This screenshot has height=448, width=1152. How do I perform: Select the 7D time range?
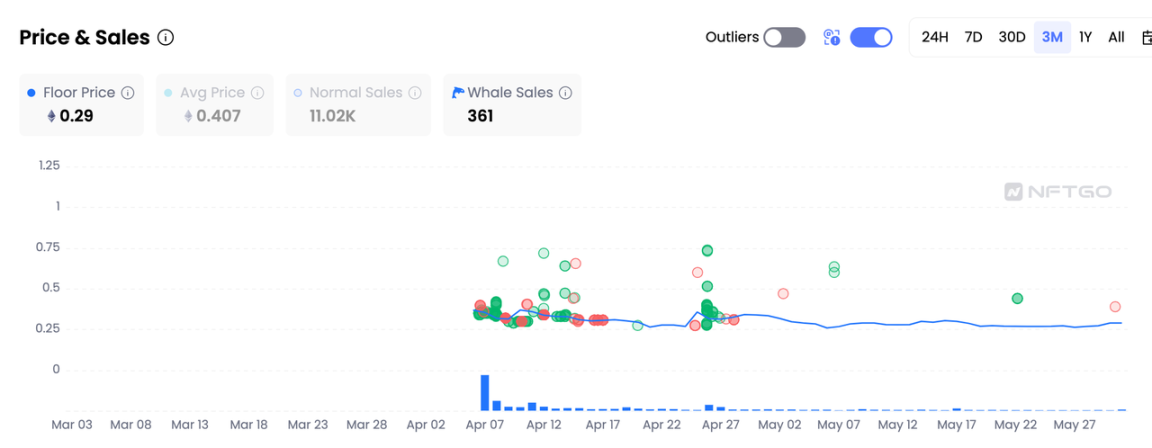pyautogui.click(x=973, y=38)
